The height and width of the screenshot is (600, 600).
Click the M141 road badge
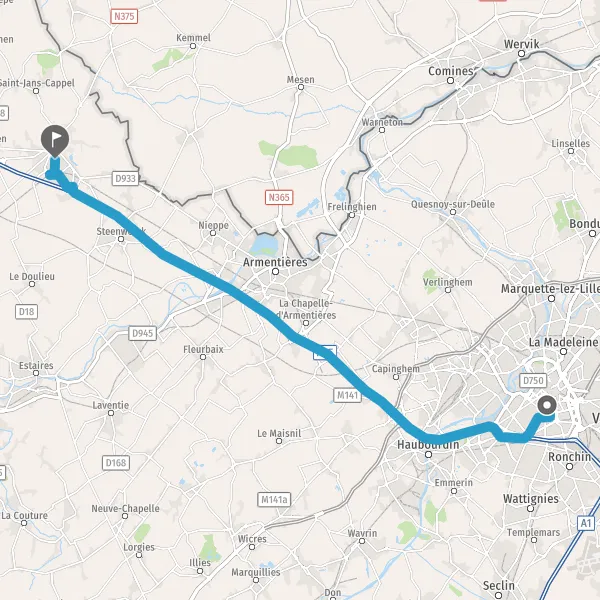pos(347,395)
